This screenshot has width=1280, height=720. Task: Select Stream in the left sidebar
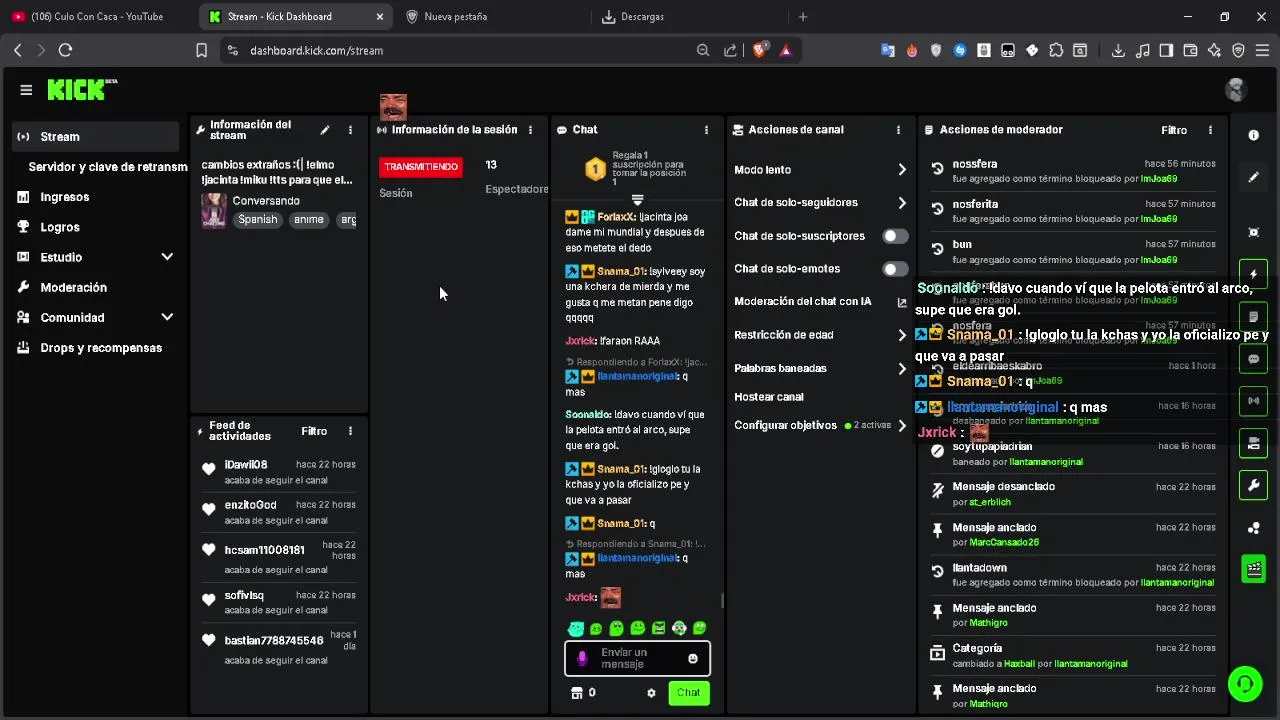pyautogui.click(x=96, y=137)
